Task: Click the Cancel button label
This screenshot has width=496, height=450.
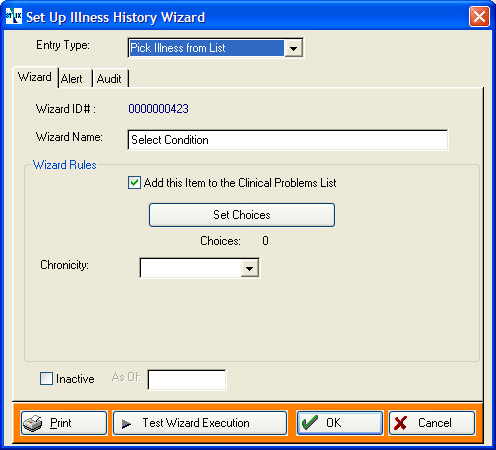Action: (435, 423)
